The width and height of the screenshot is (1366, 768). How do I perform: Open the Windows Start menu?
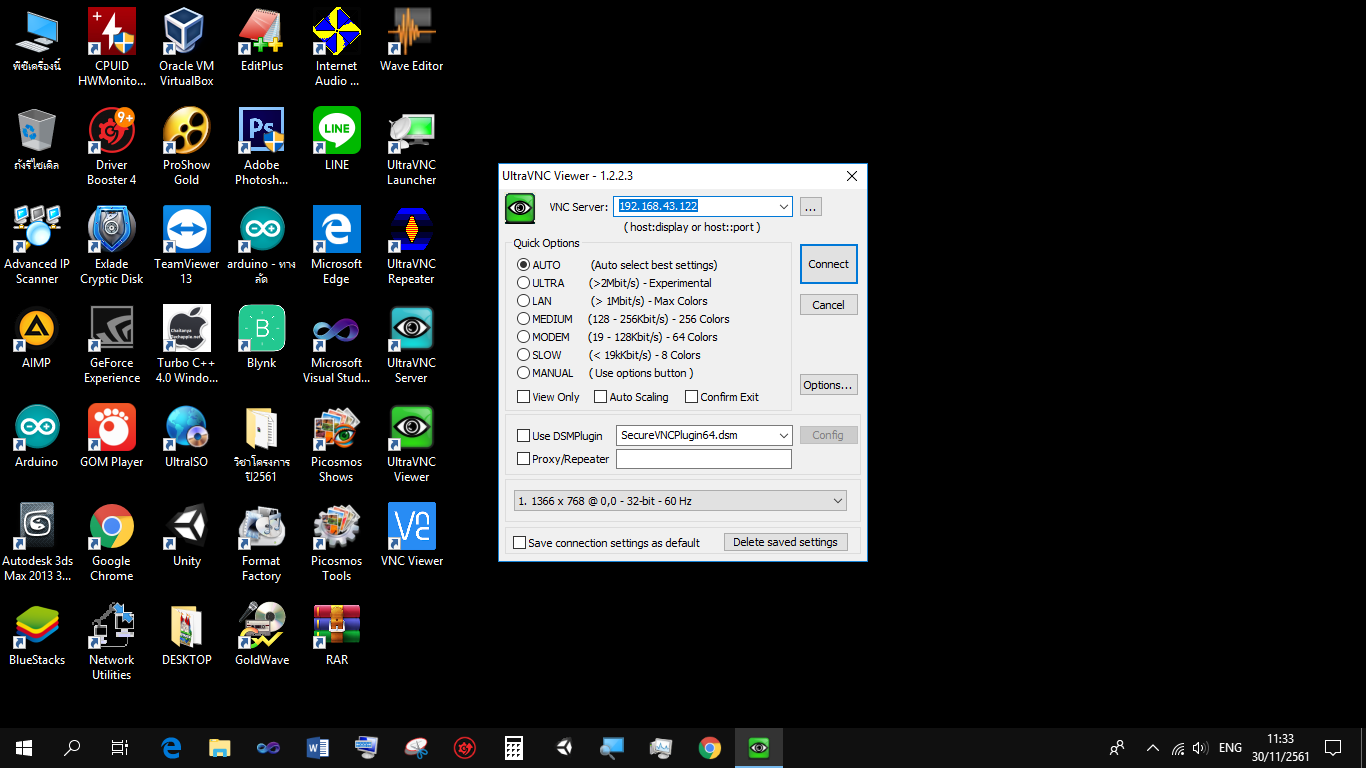(x=22, y=747)
